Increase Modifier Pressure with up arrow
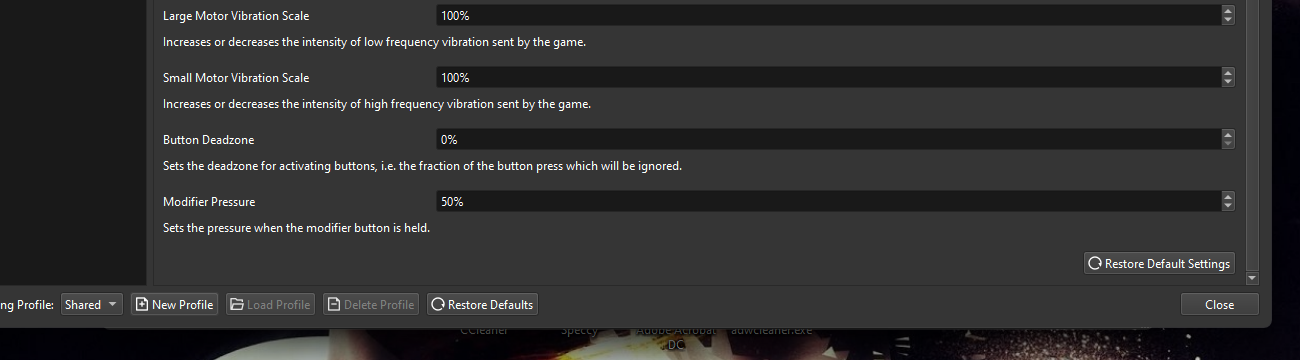 click(x=1228, y=196)
